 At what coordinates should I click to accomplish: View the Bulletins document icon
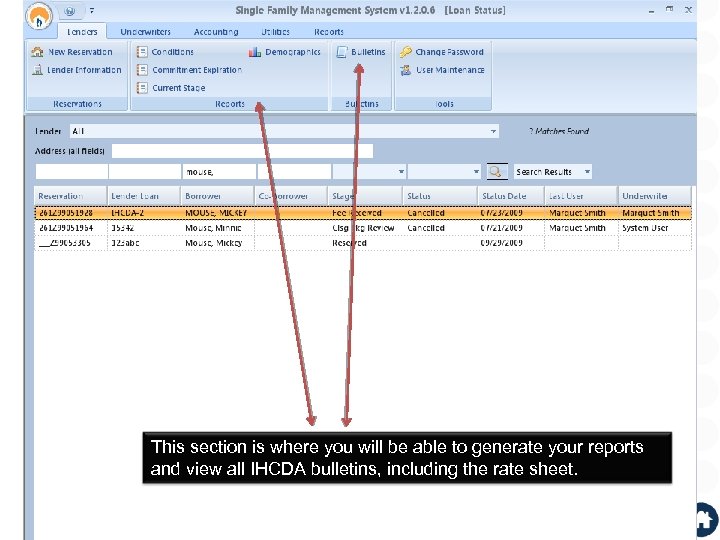pyautogui.click(x=342, y=52)
